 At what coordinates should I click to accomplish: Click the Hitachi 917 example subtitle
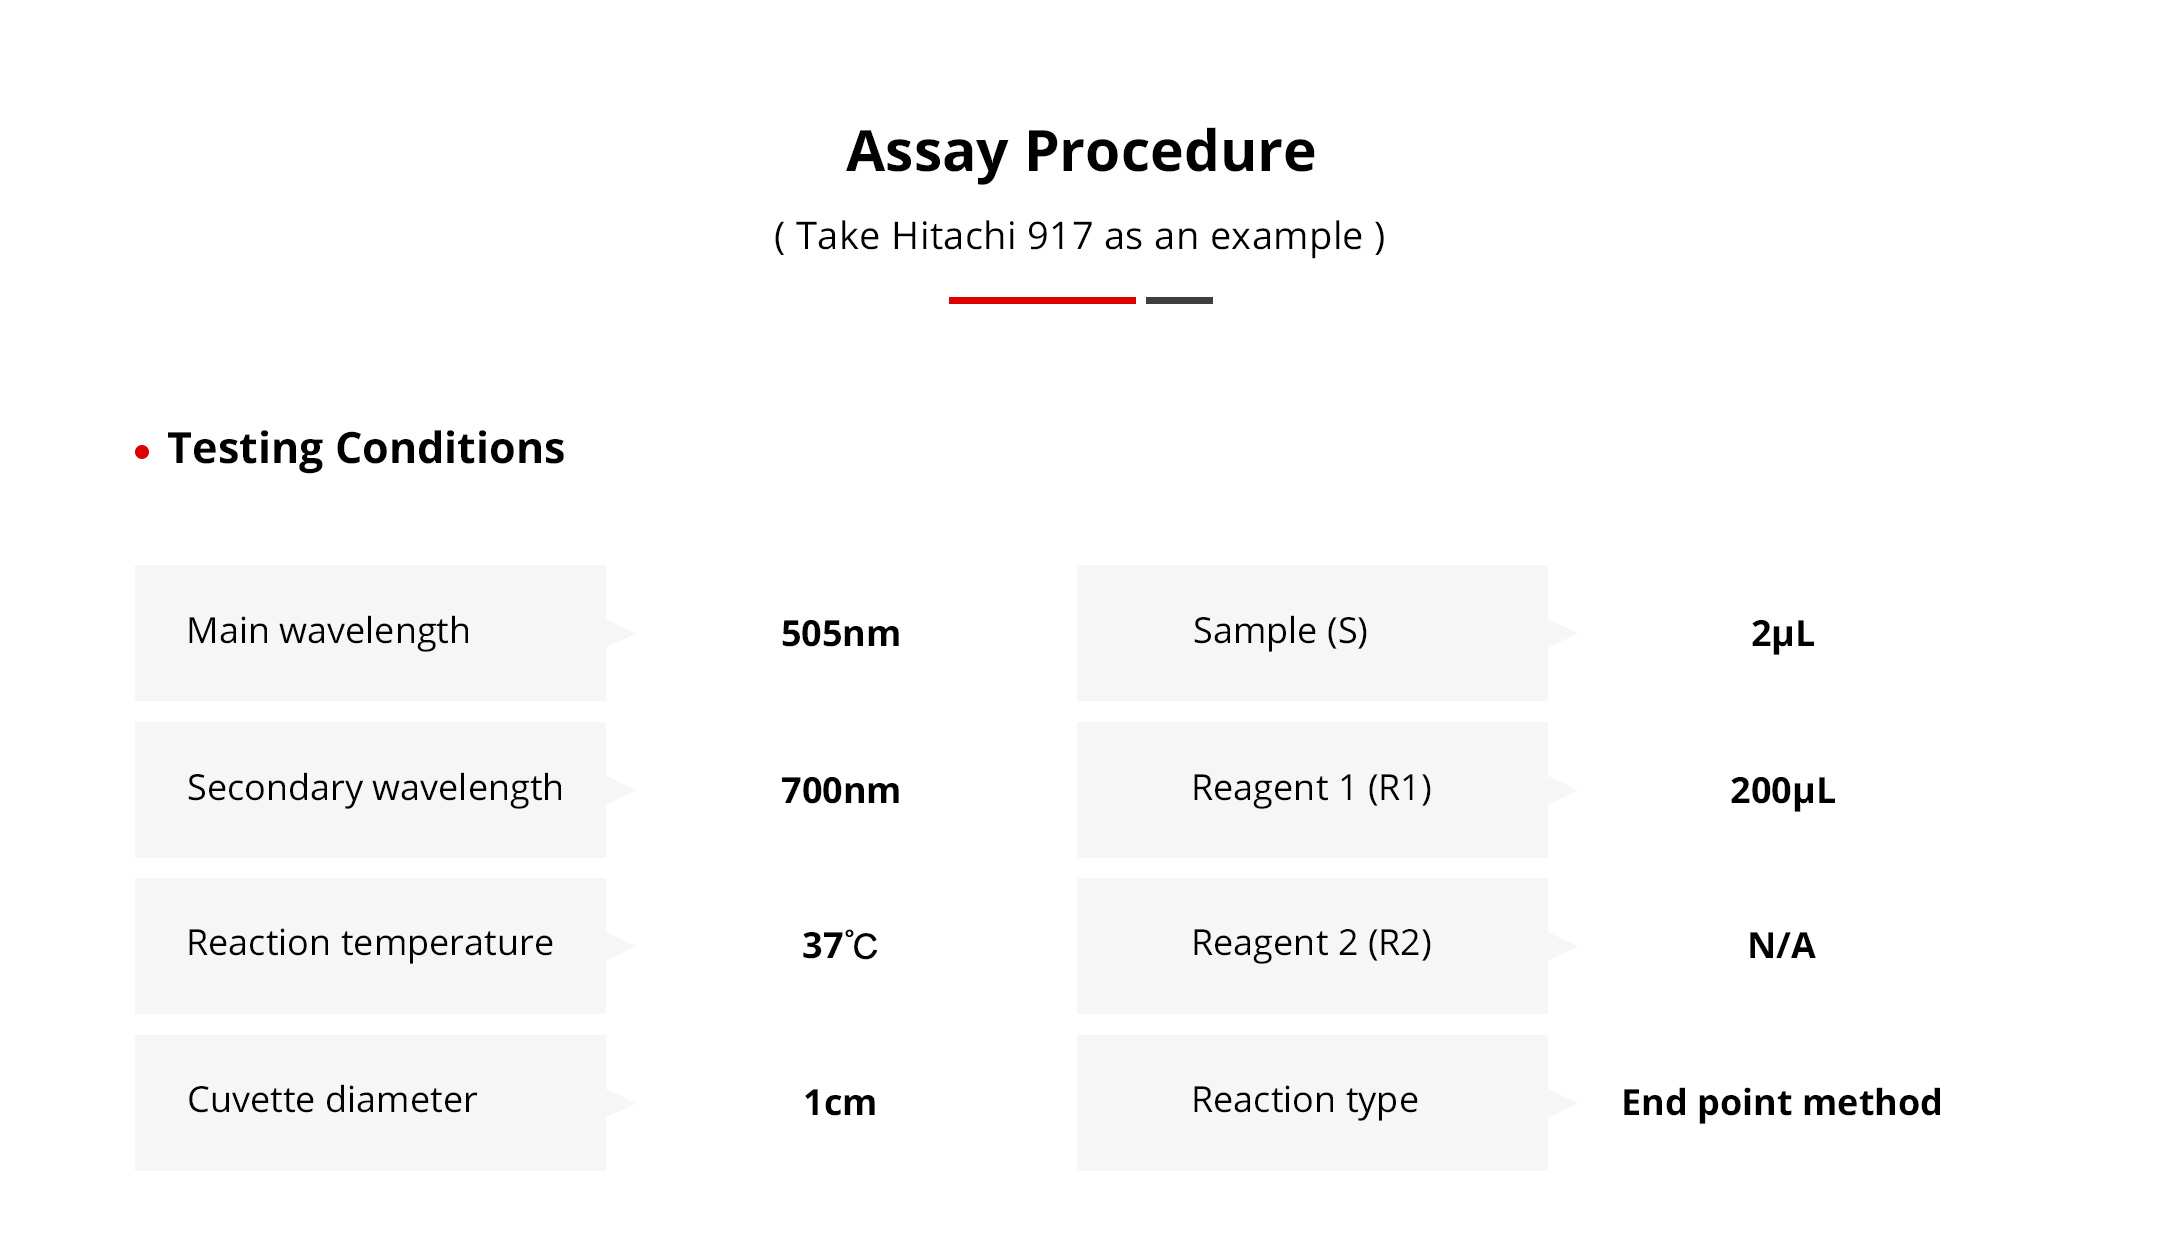pyautogui.click(x=1080, y=237)
